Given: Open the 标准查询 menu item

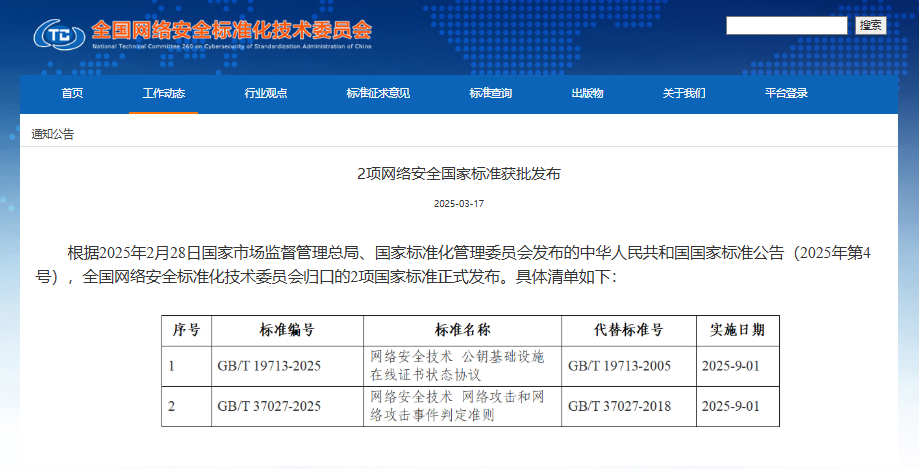Looking at the screenshot, I should pyautogui.click(x=491, y=93).
